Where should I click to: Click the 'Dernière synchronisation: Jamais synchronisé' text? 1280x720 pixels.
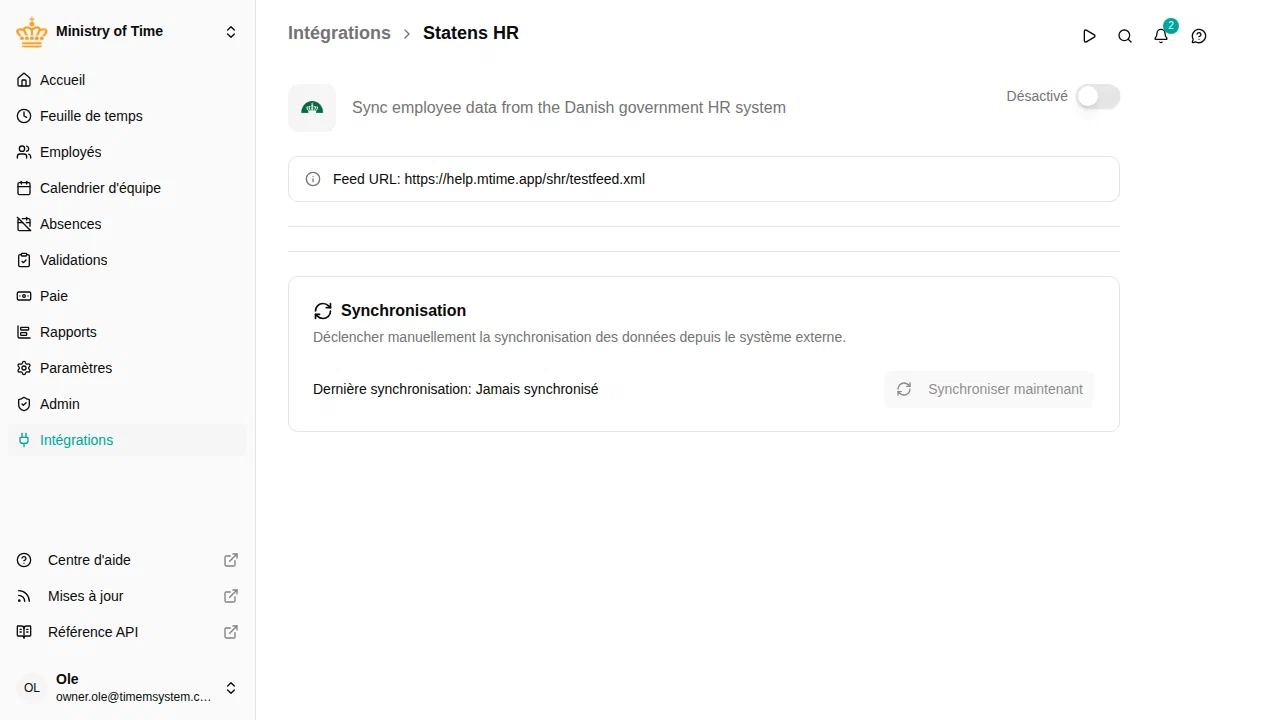click(x=455, y=389)
